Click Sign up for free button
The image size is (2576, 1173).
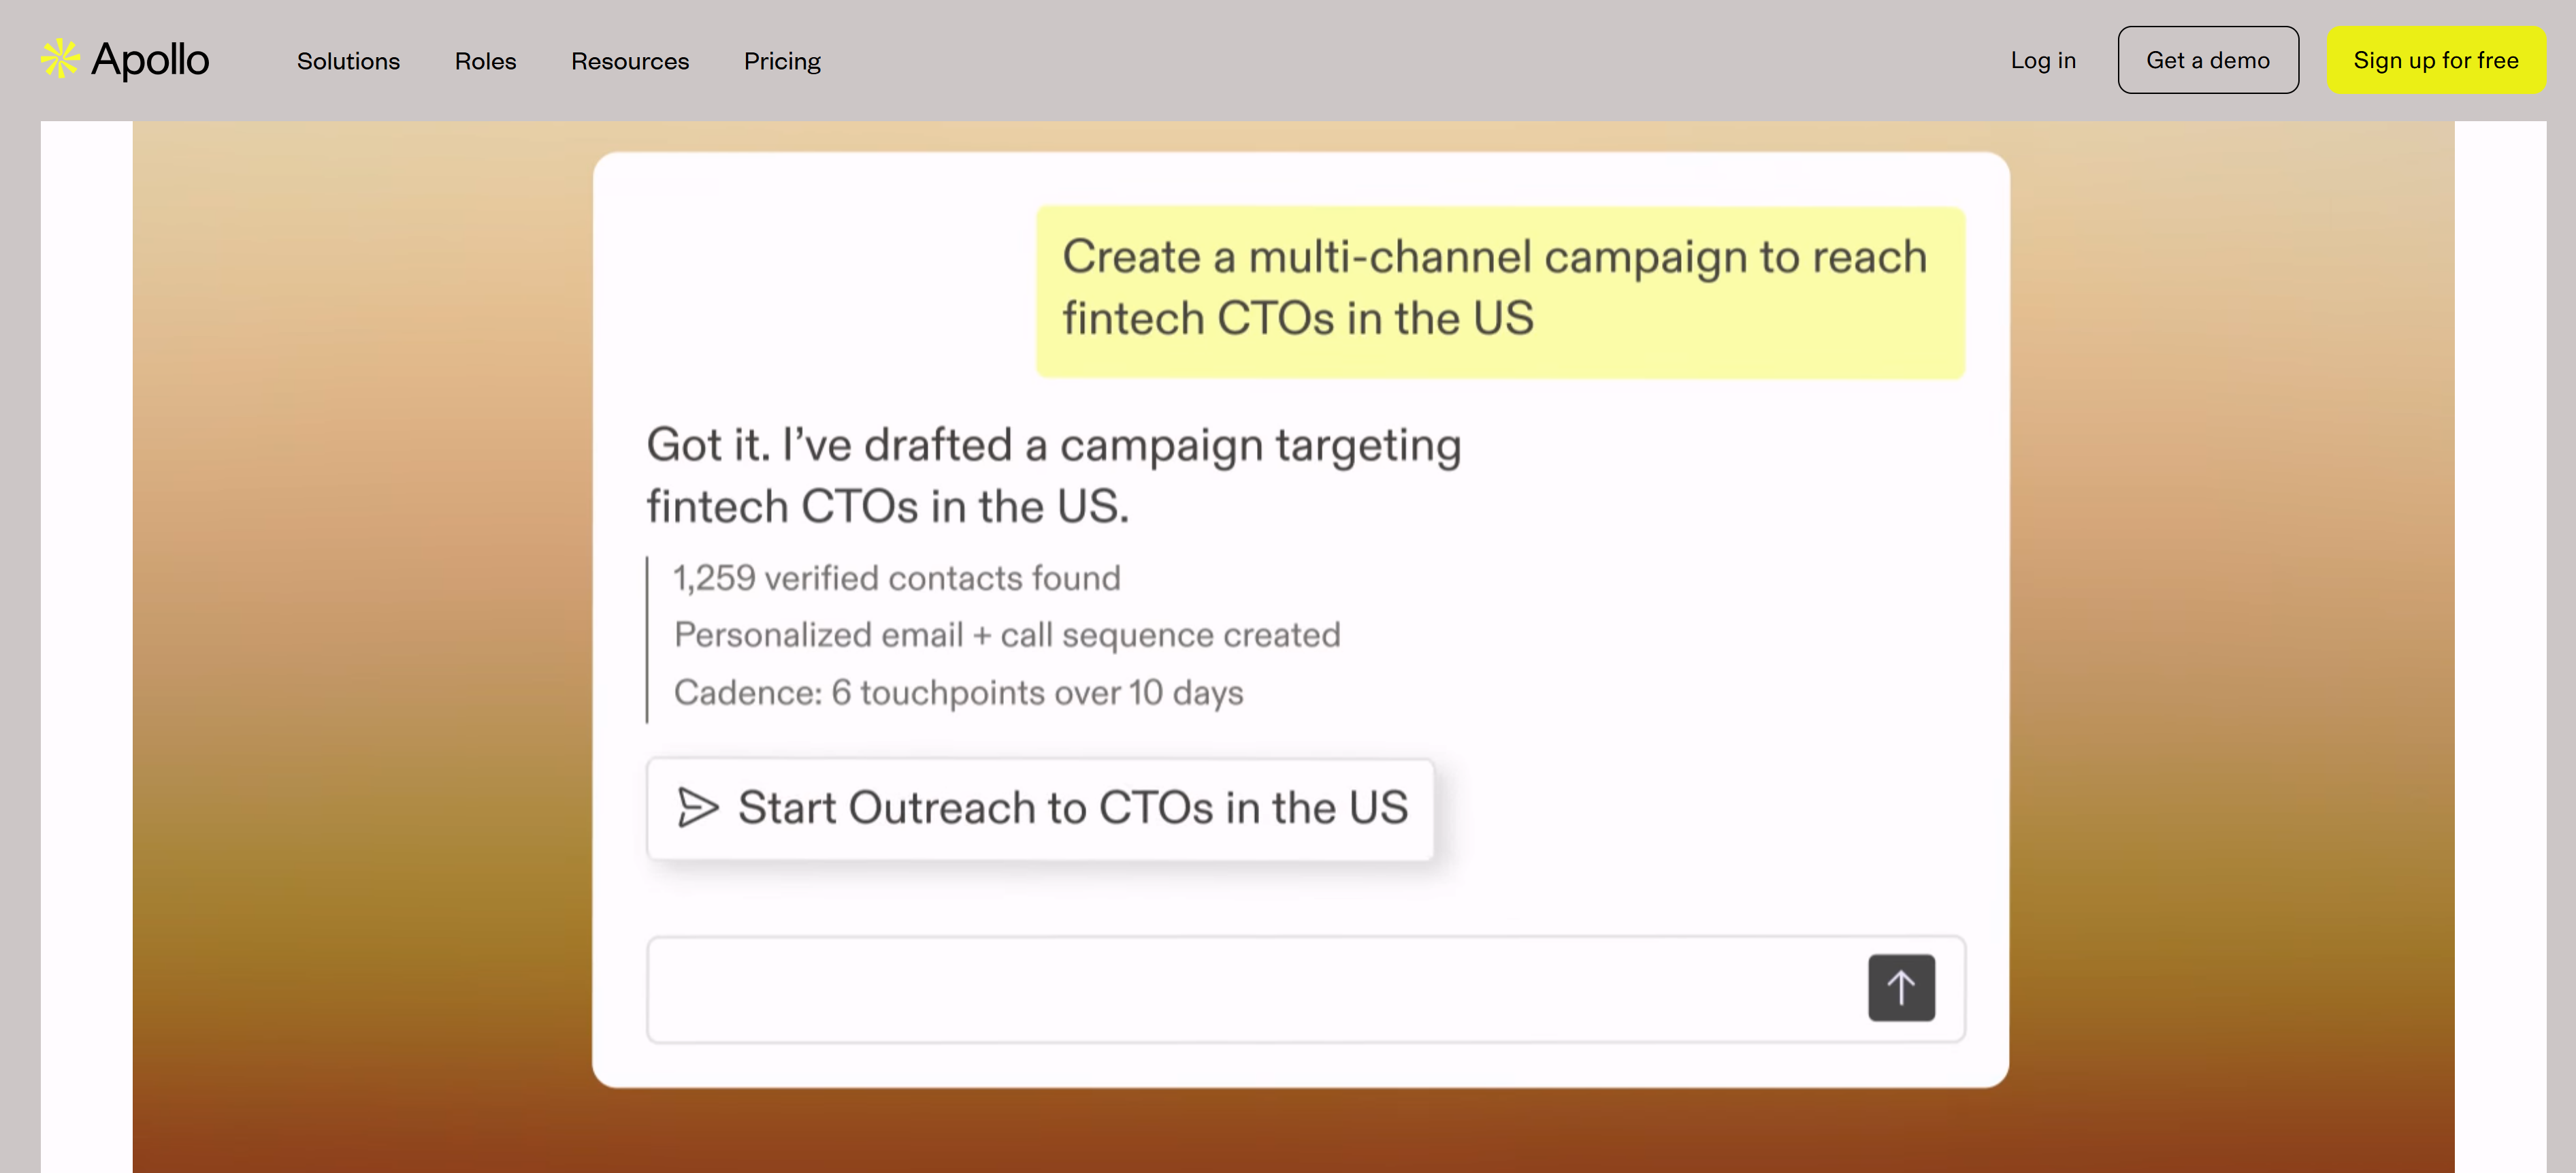tap(2435, 60)
